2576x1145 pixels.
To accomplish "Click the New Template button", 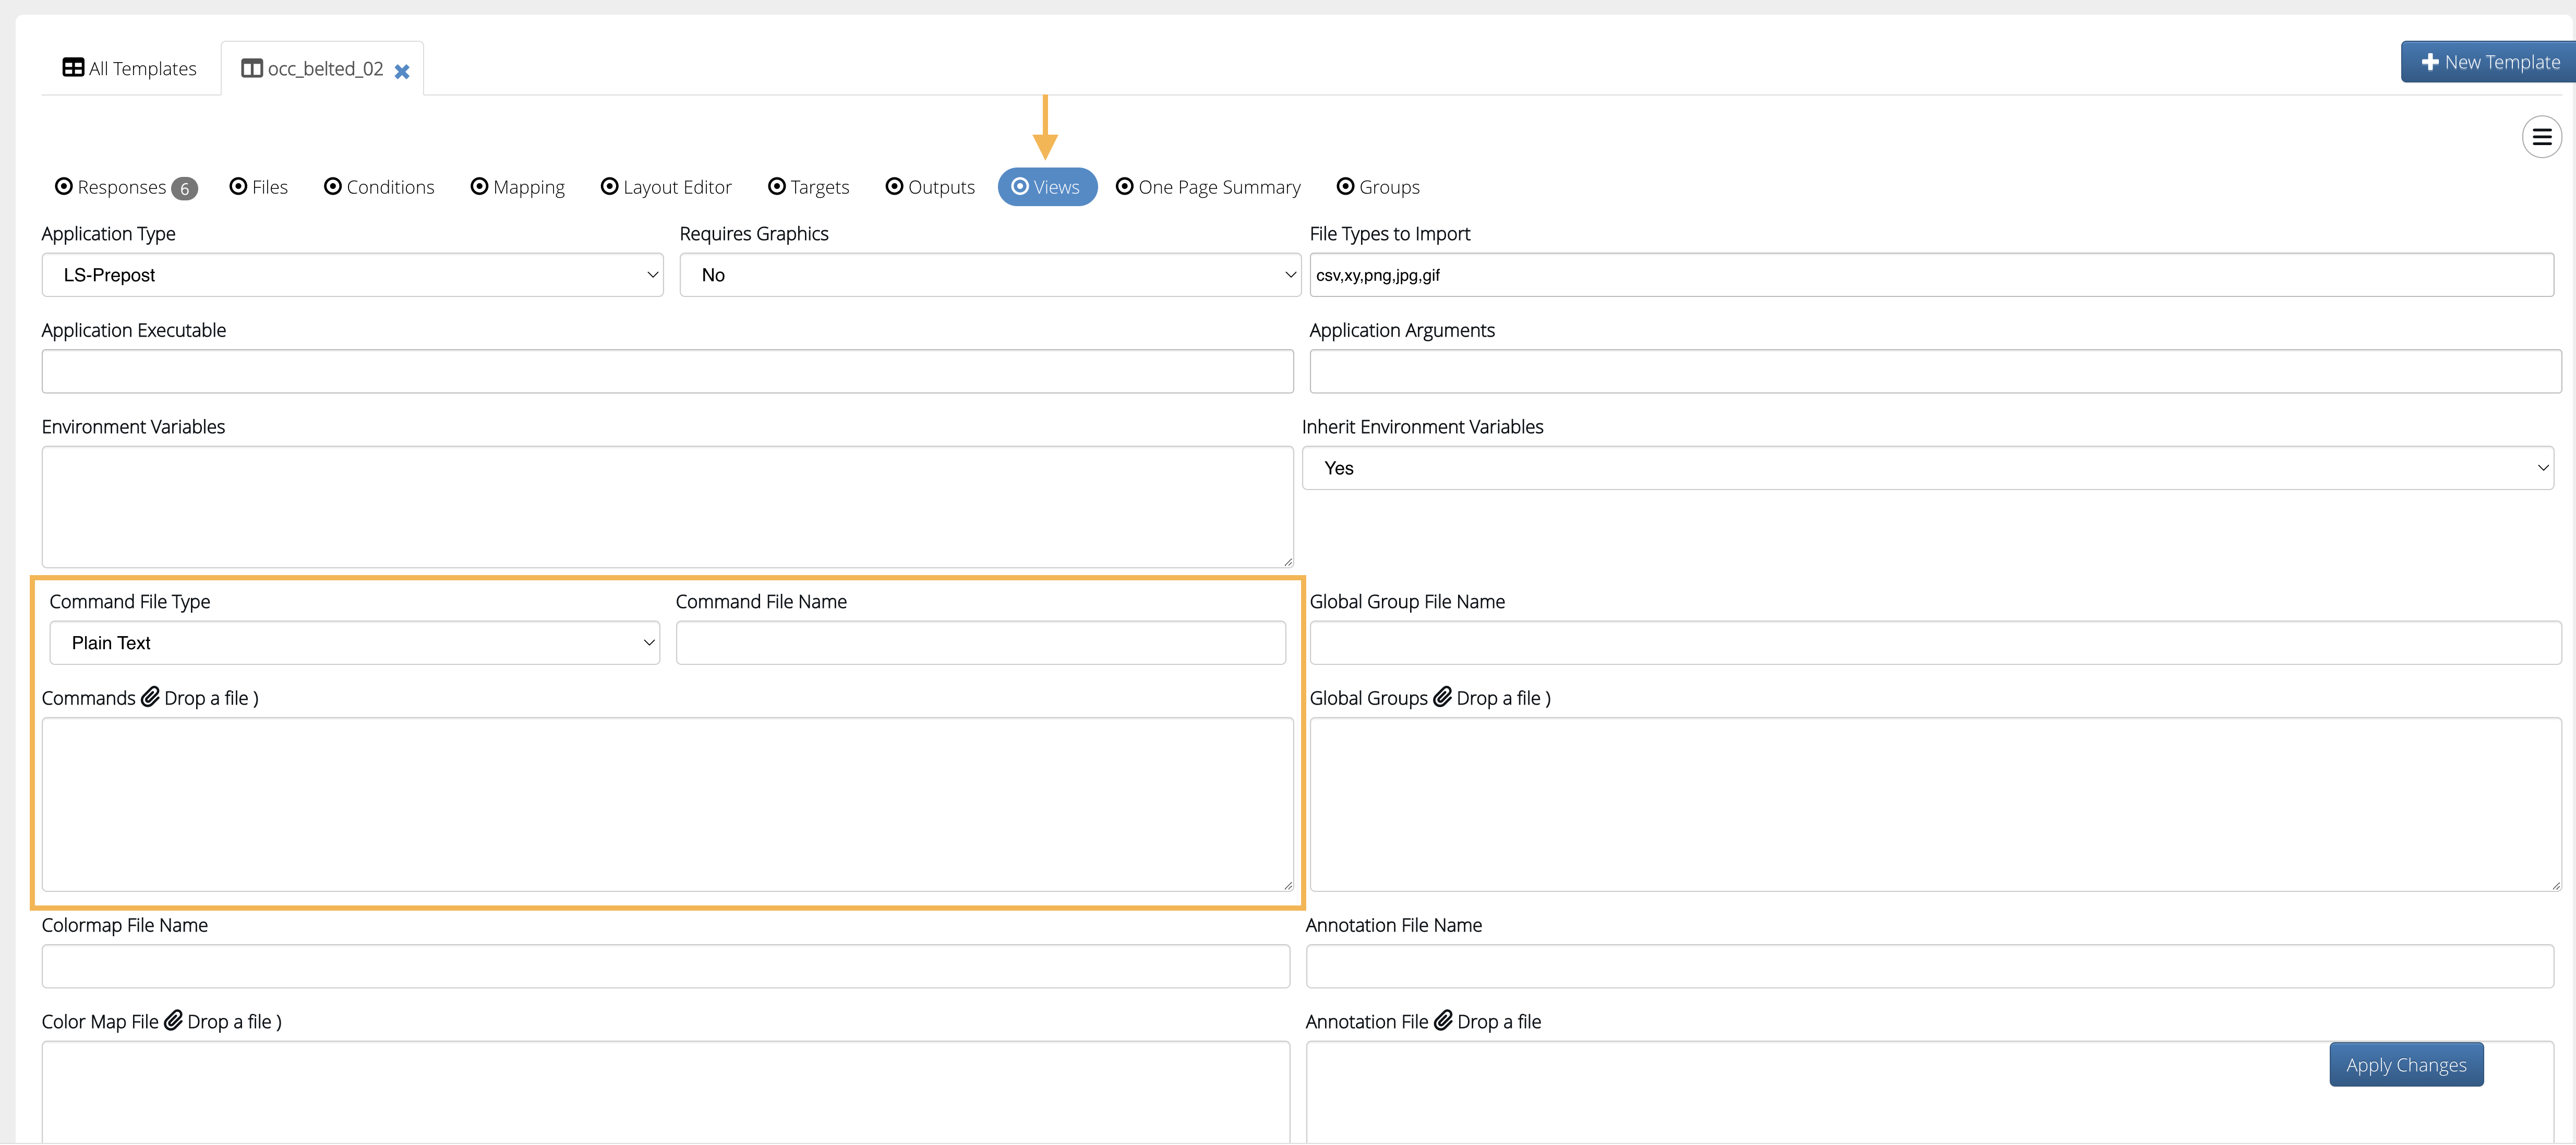I will pyautogui.click(x=2488, y=62).
